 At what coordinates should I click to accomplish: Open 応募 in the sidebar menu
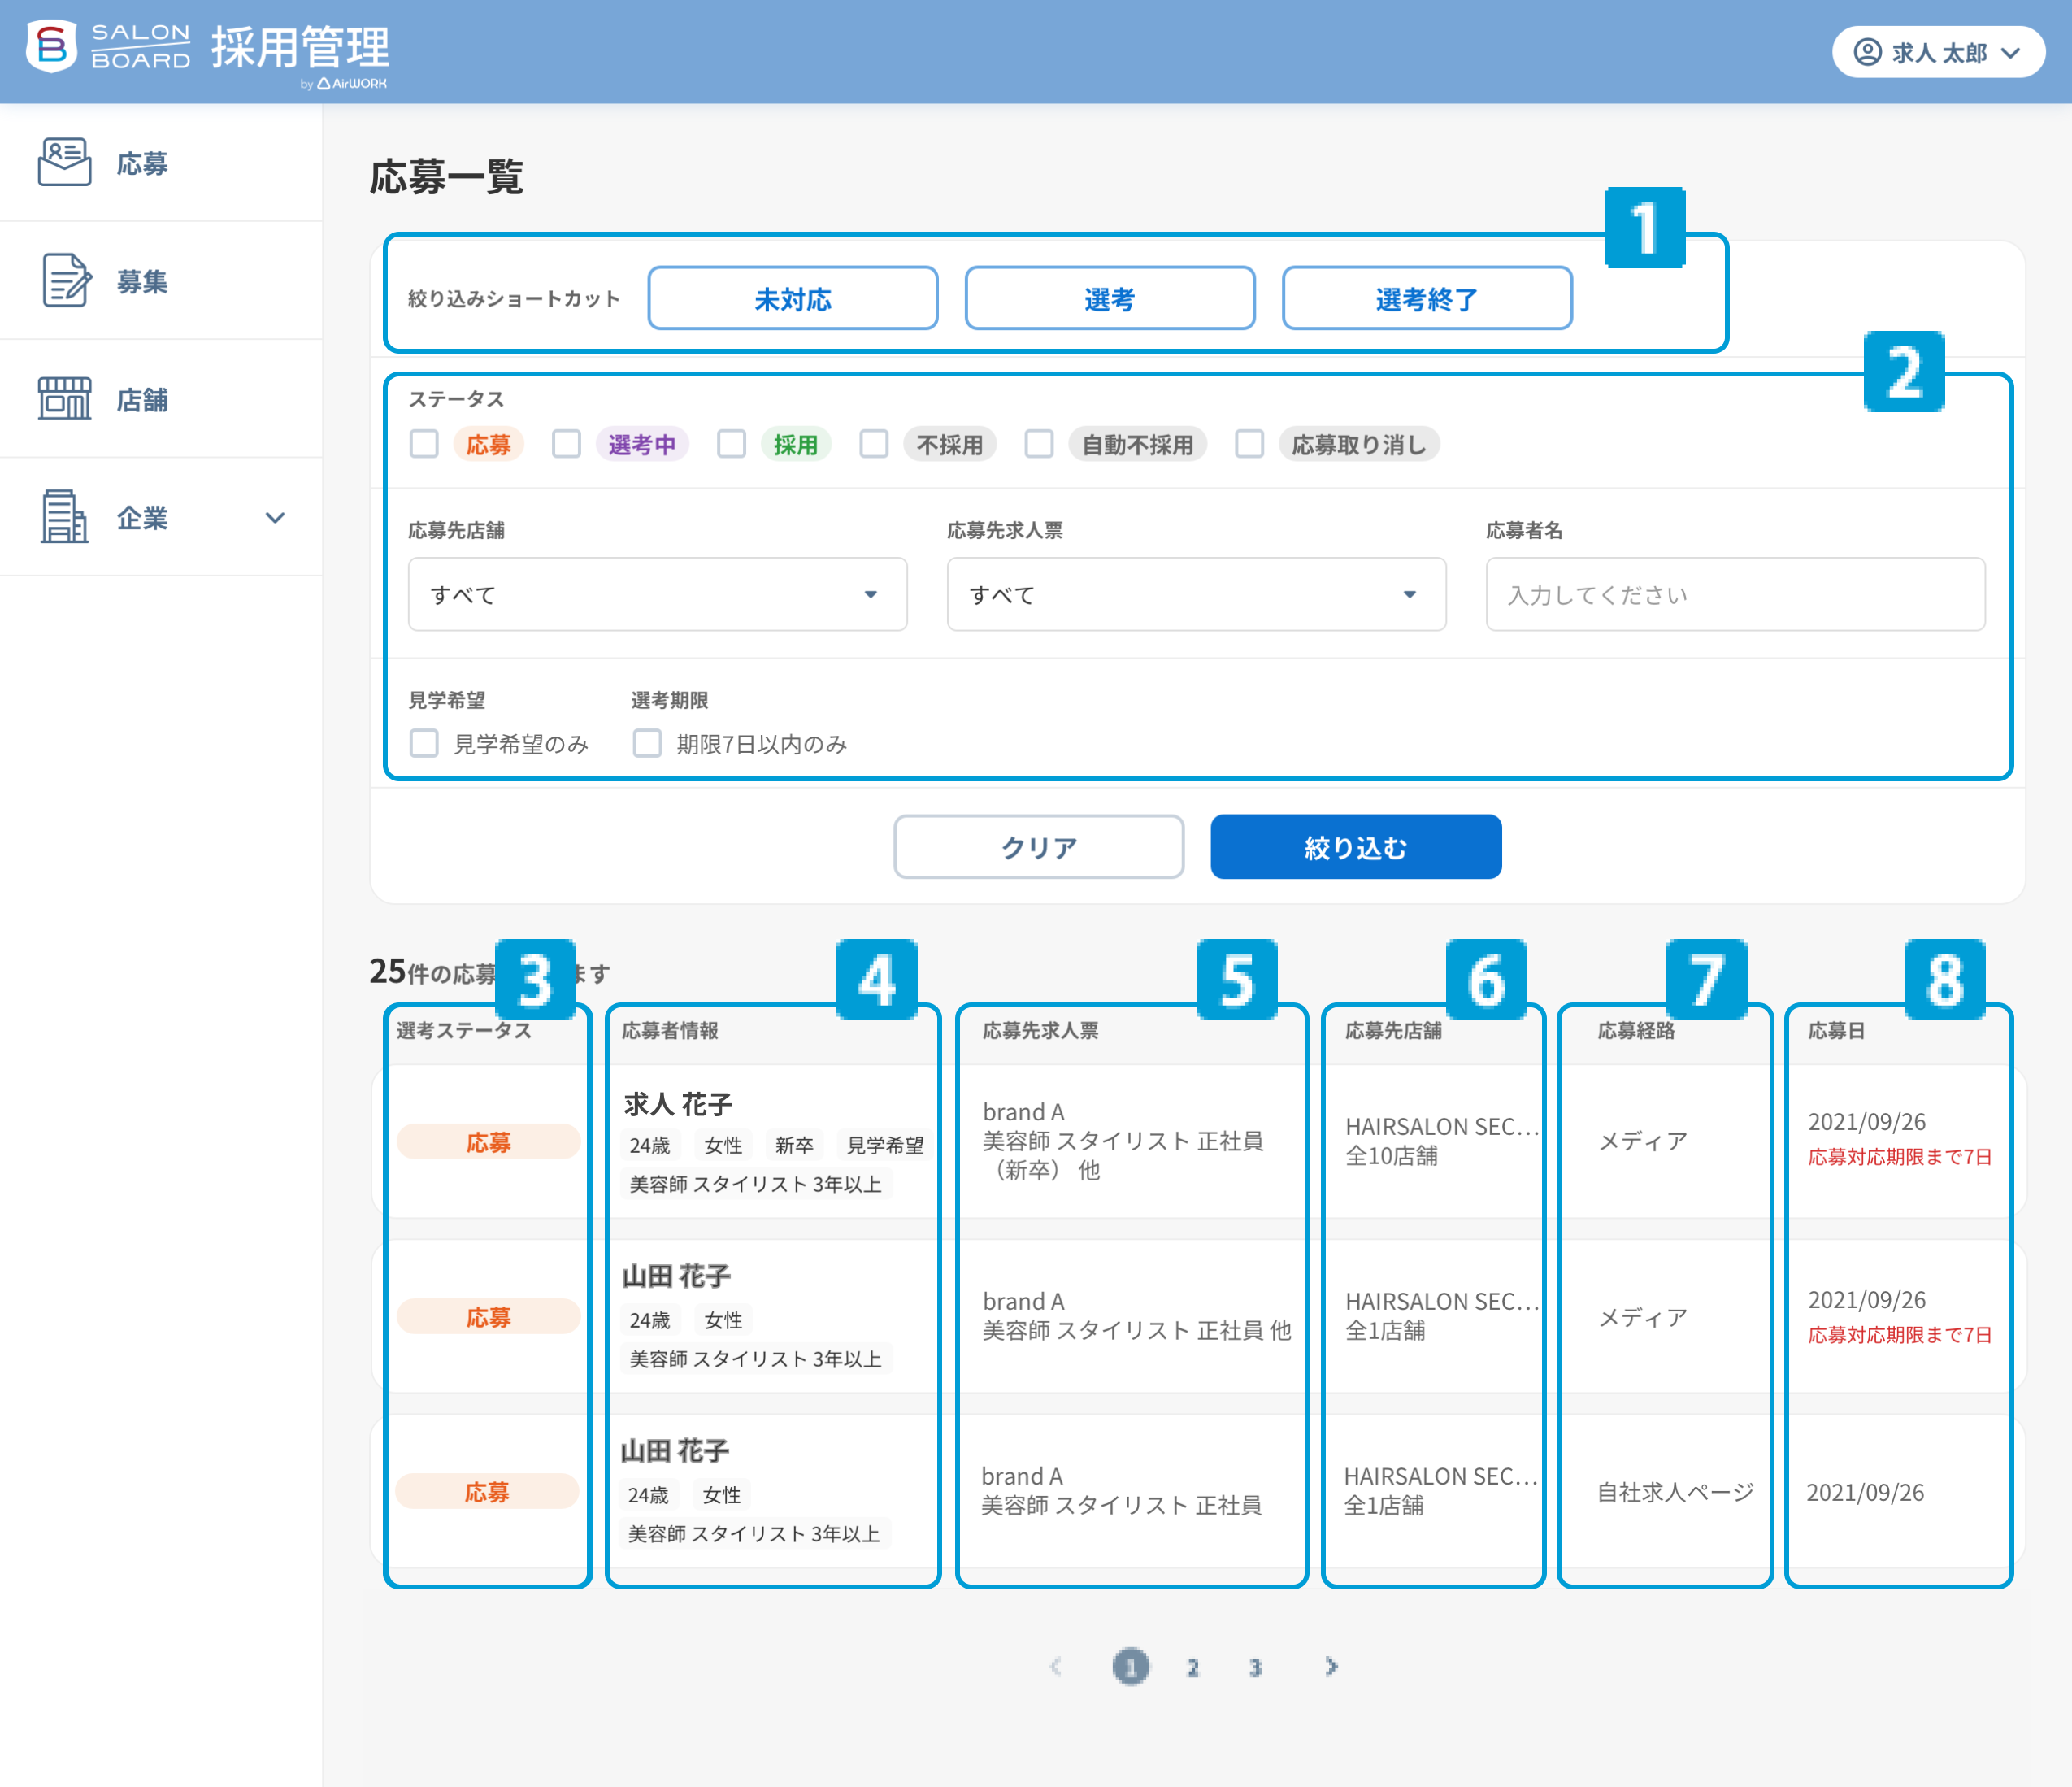161,163
